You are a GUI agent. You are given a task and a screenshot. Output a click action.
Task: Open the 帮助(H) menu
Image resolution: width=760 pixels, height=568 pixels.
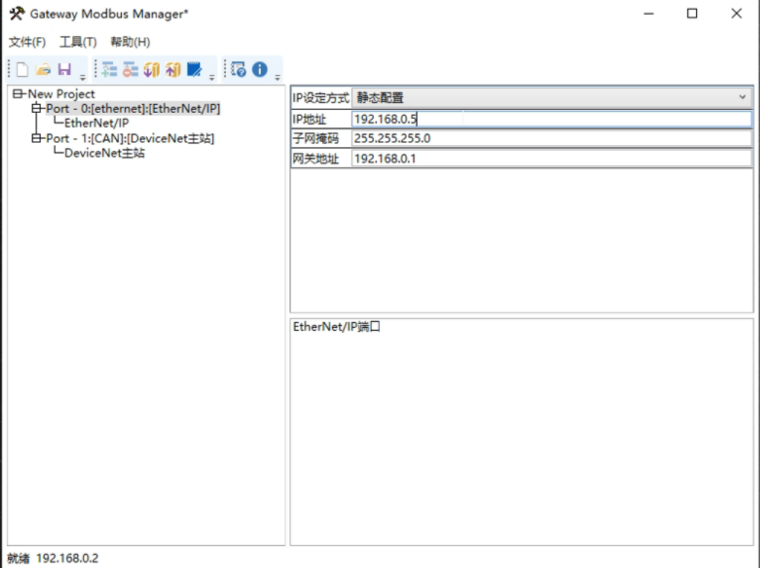tap(130, 42)
